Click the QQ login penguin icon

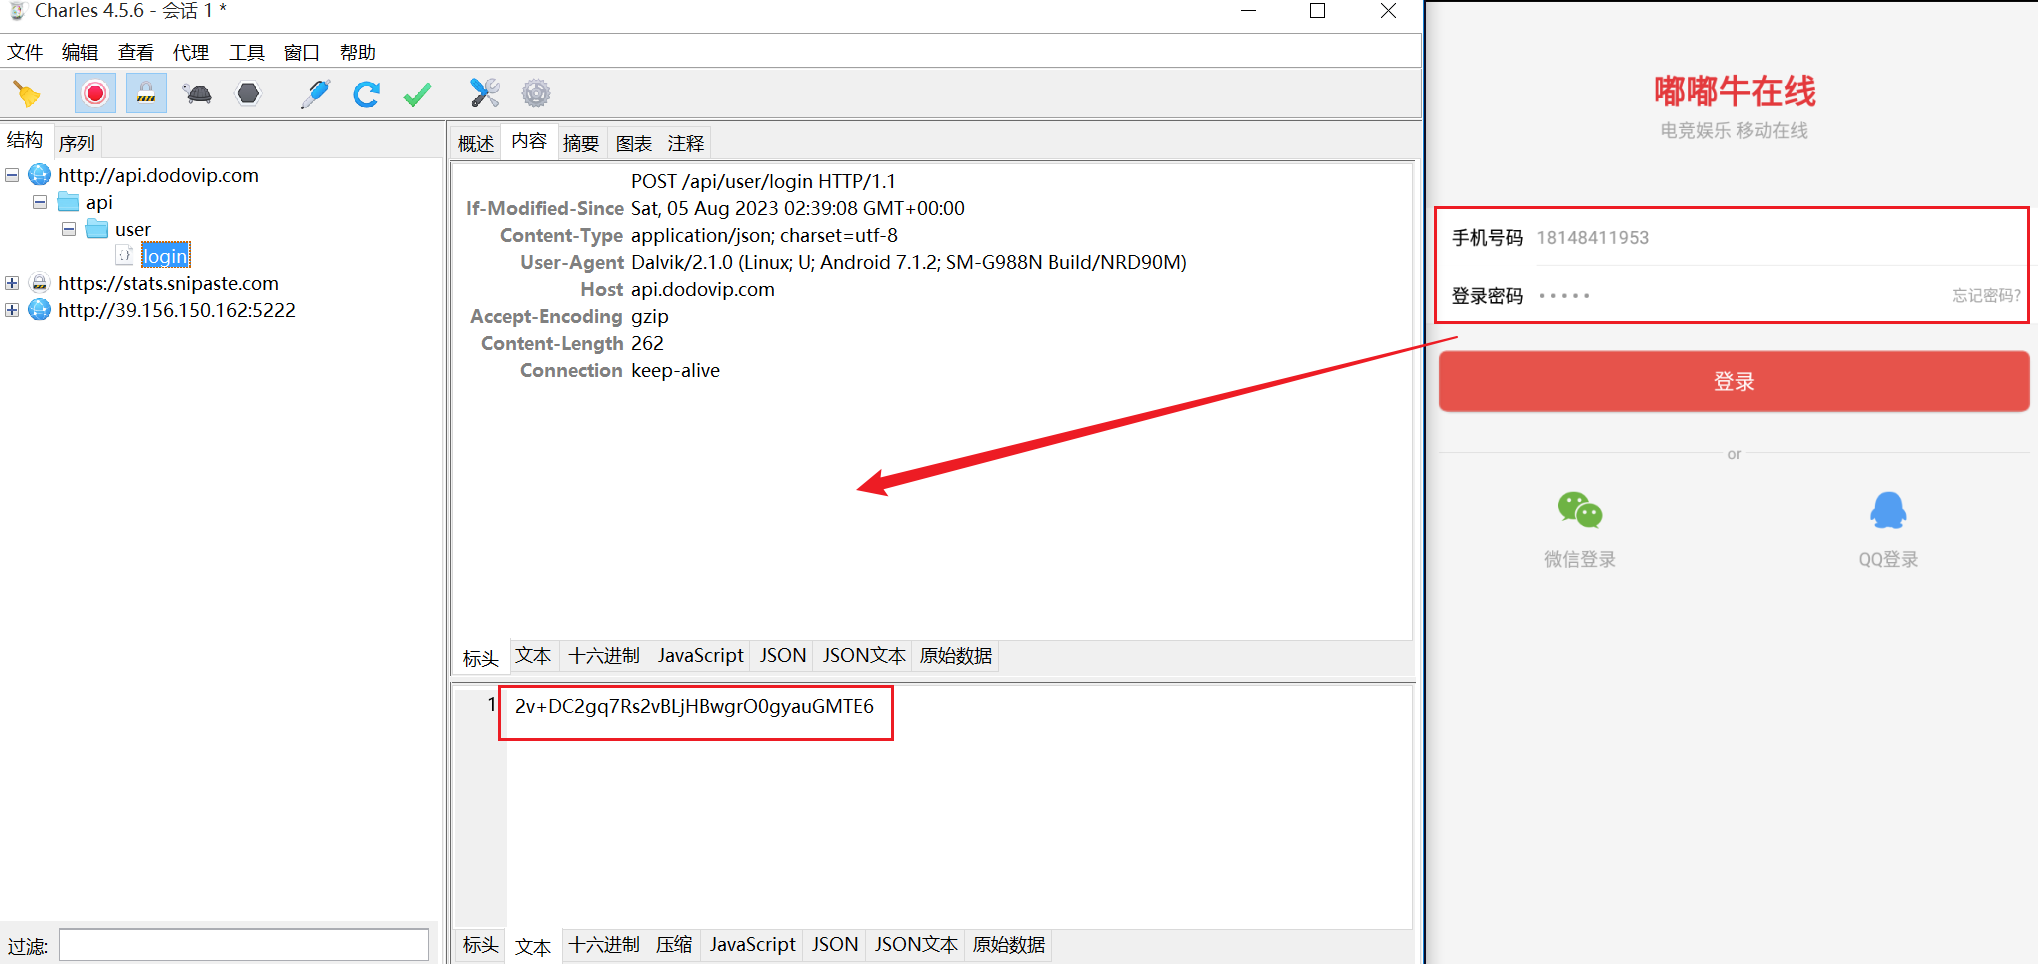pyautogui.click(x=1887, y=511)
